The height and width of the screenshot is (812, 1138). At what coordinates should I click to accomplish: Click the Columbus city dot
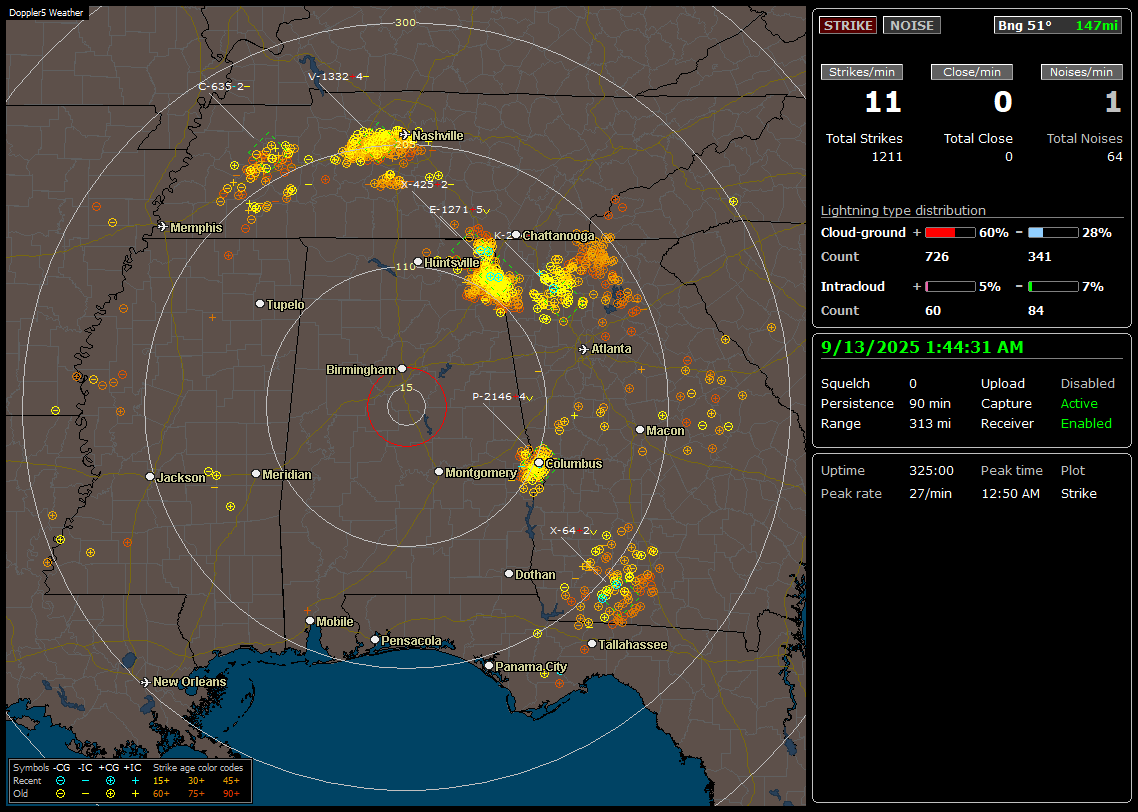click(539, 462)
